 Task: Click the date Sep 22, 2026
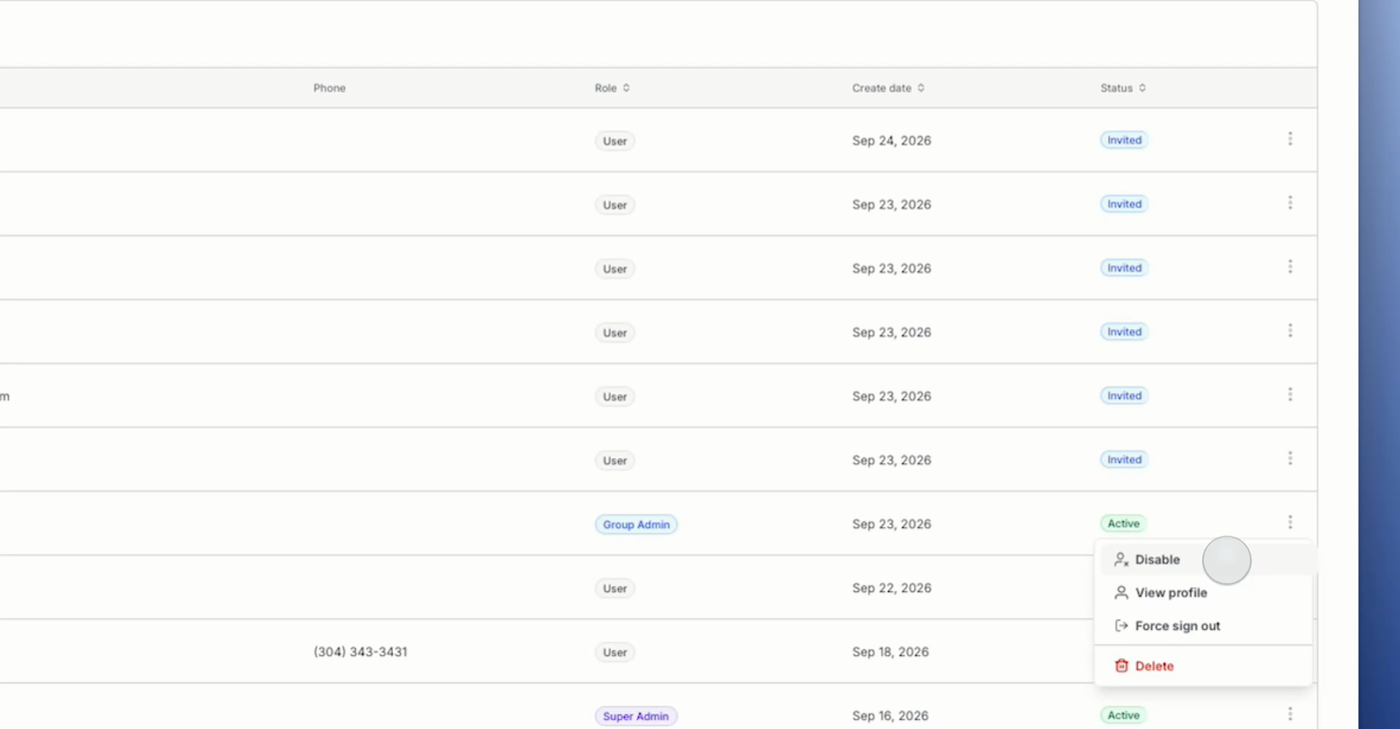pos(891,588)
